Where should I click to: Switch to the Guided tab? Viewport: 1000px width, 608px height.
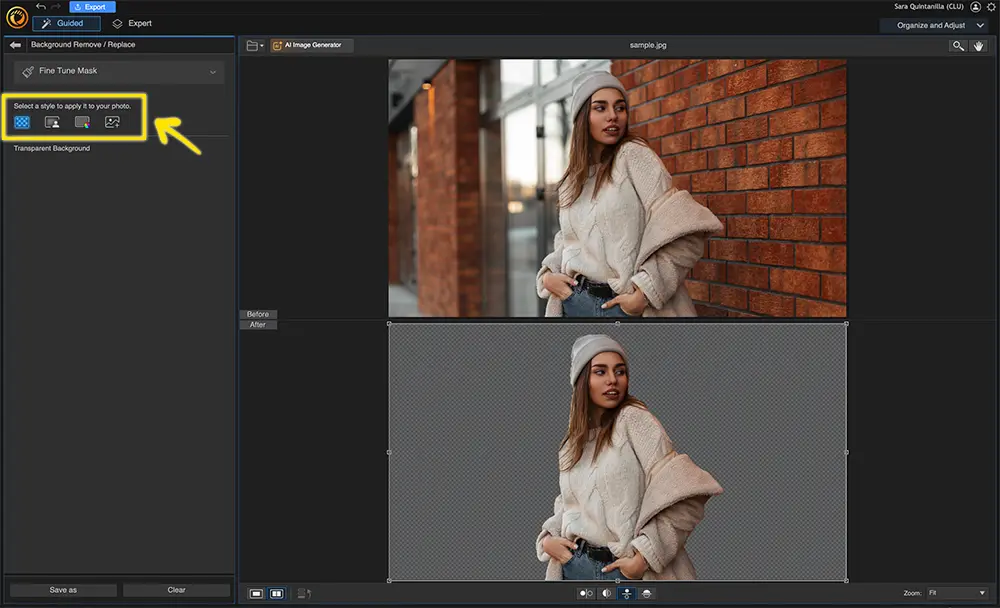66,23
